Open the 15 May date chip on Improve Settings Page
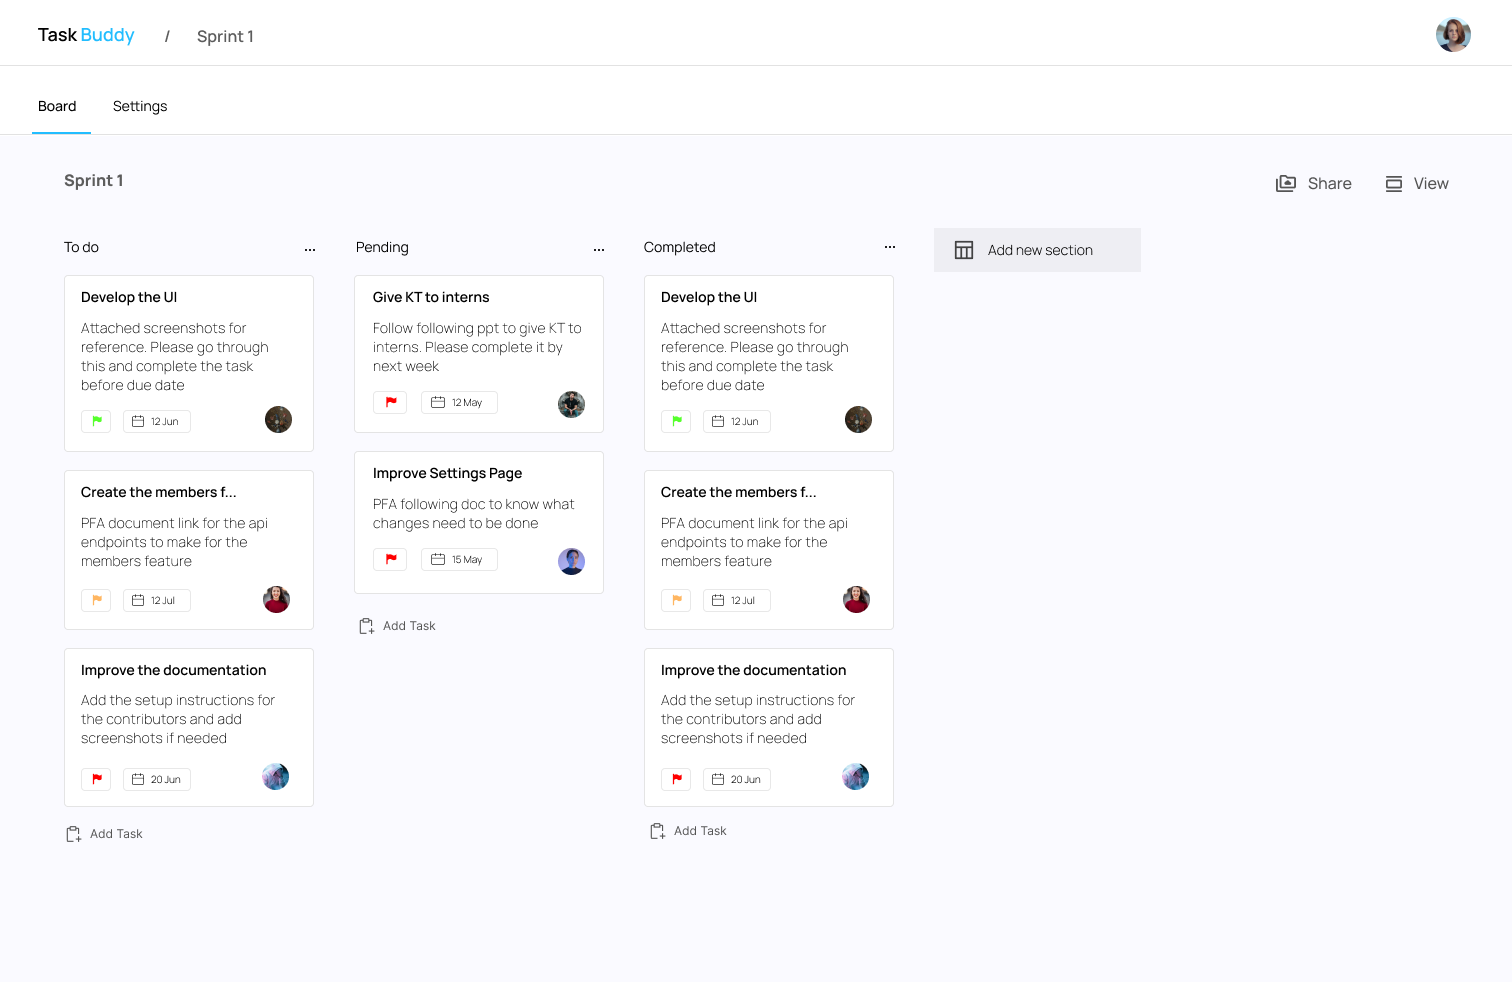The height and width of the screenshot is (982, 1512). click(459, 559)
